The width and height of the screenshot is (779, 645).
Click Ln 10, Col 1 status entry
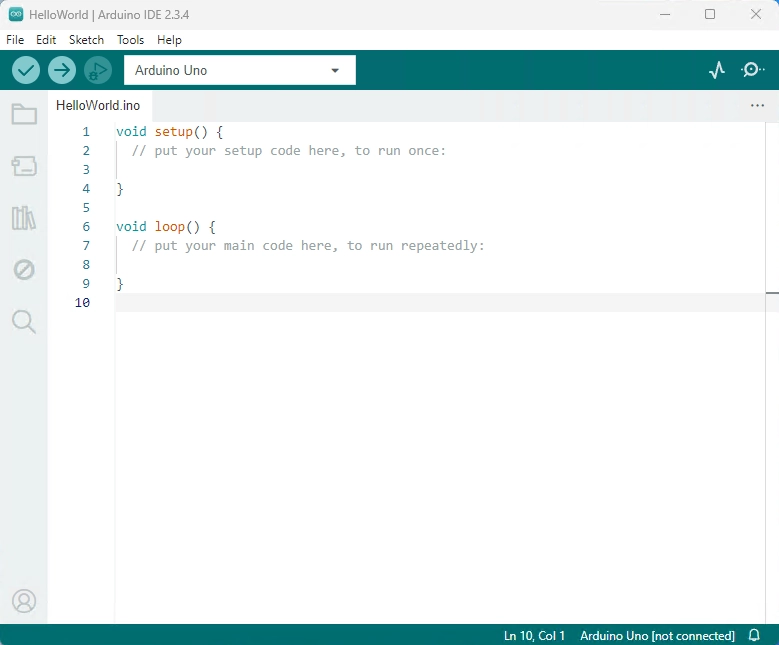pos(534,636)
